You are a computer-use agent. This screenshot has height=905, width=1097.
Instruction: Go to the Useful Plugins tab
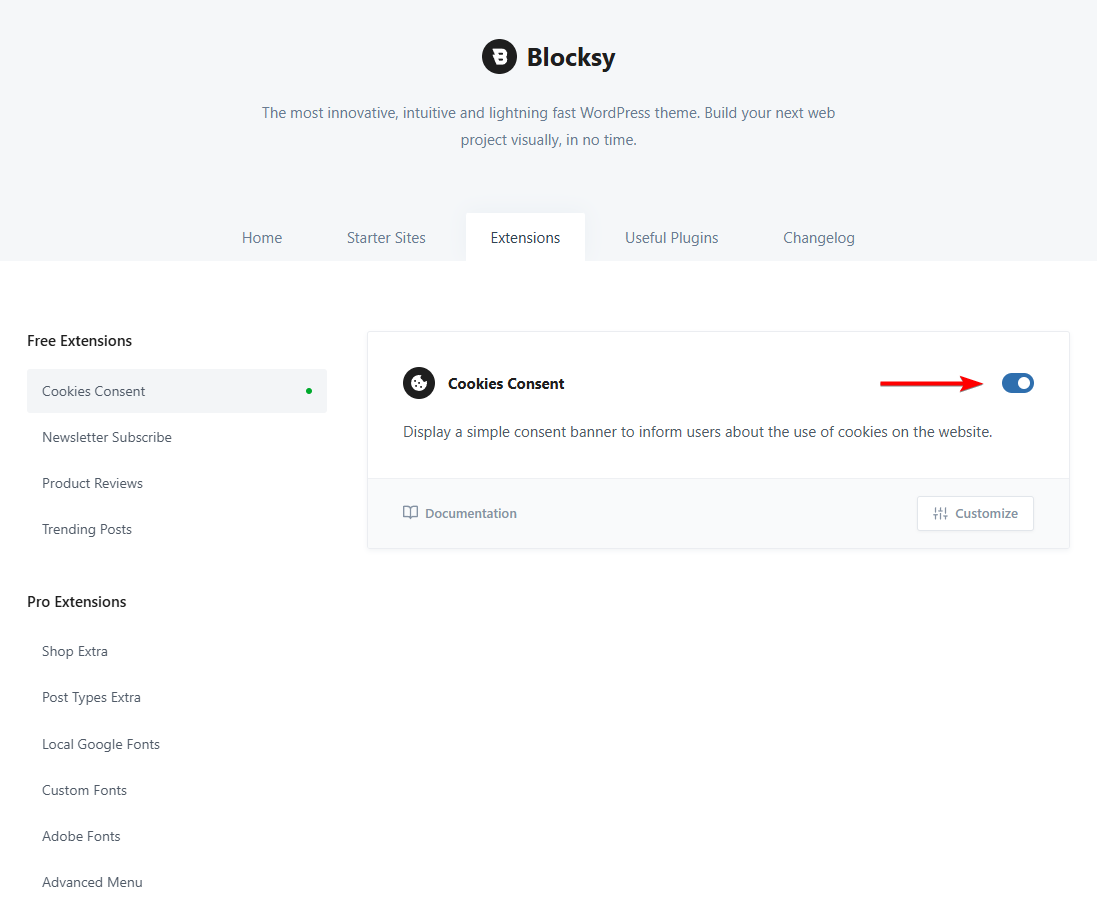pyautogui.click(x=672, y=238)
